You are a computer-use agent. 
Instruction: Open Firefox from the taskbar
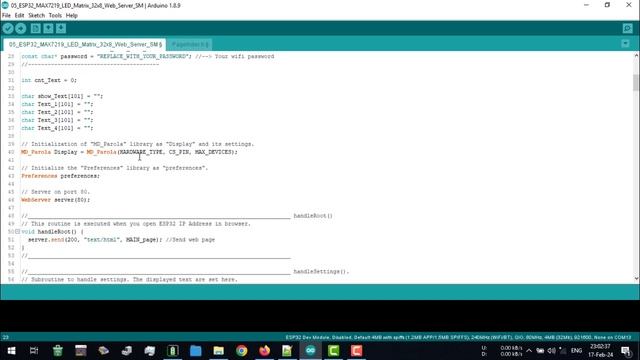point(264,351)
